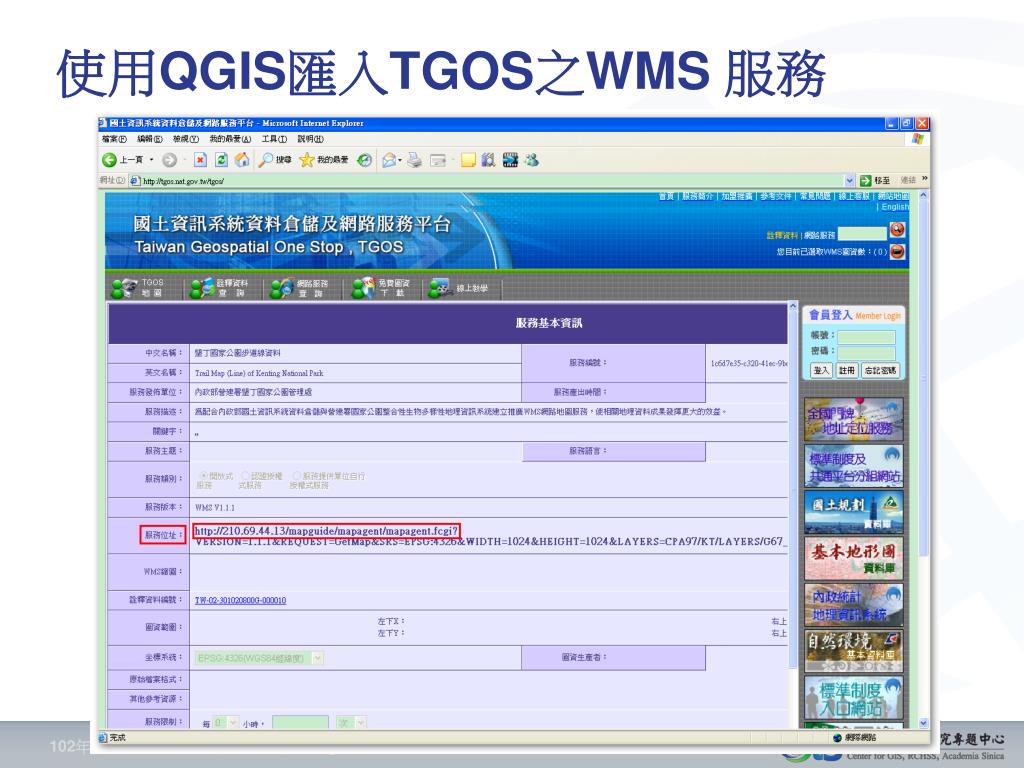Click the red magnifier search button on TGOS header
This screenshot has height=768, width=1024.
point(897,230)
